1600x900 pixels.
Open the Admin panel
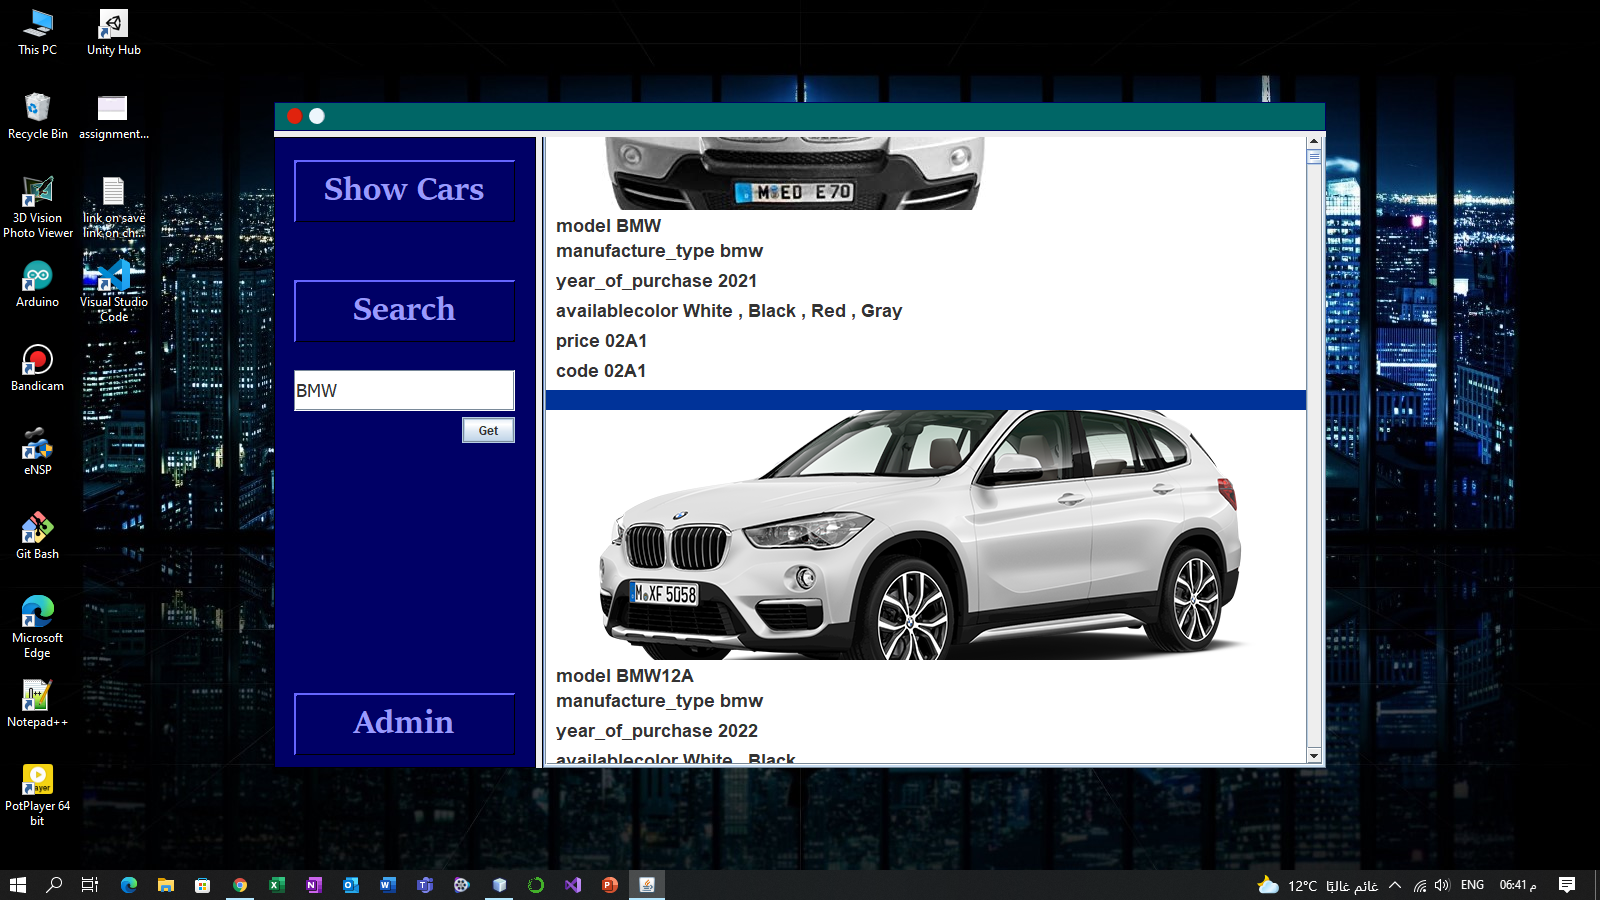click(x=404, y=723)
